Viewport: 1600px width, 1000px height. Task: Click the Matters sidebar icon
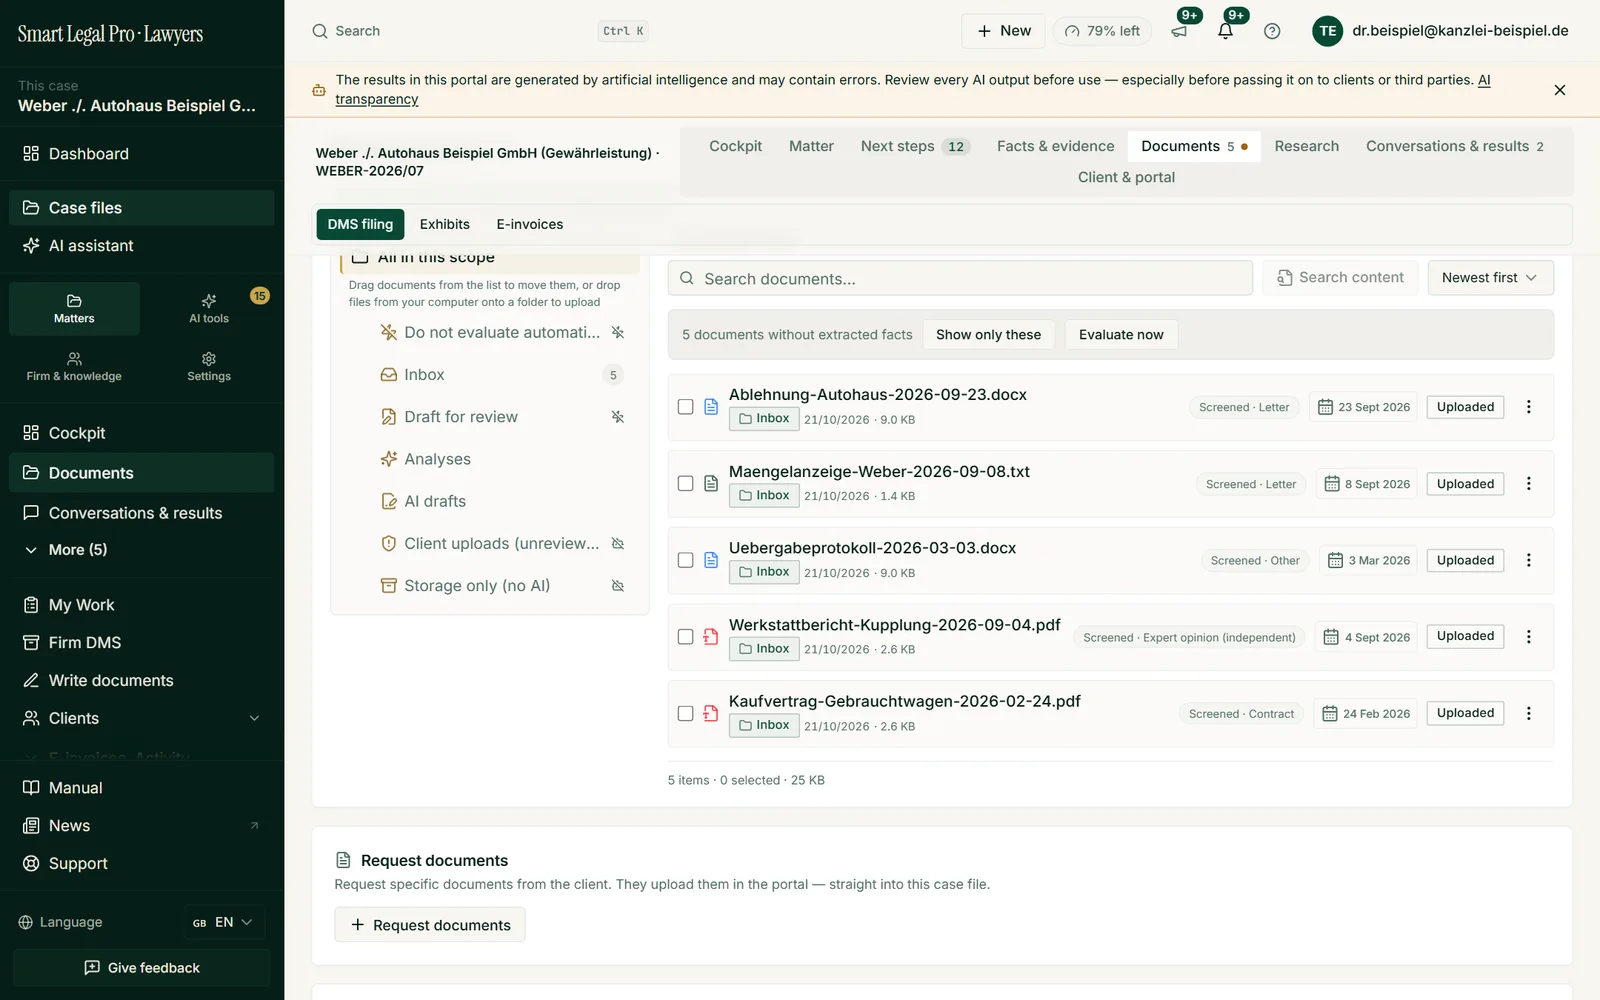(x=74, y=308)
